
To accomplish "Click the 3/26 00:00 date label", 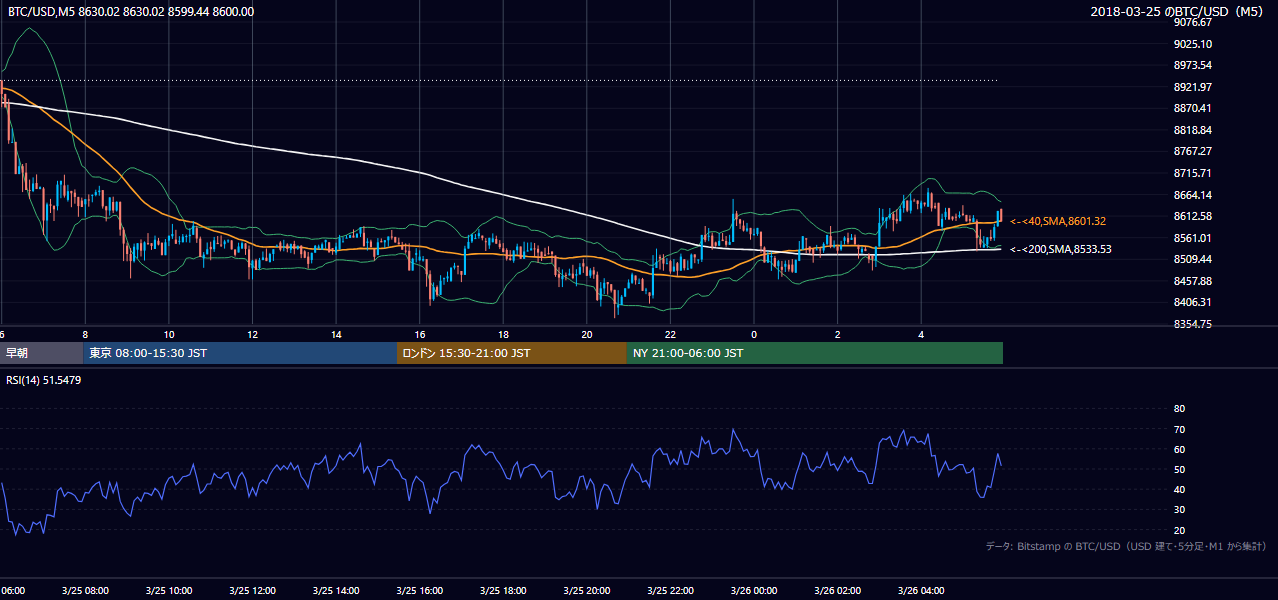I will (x=754, y=591).
